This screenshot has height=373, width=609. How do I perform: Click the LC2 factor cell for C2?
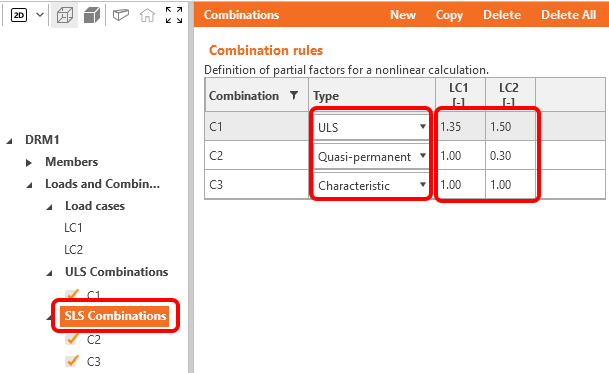[510, 156]
